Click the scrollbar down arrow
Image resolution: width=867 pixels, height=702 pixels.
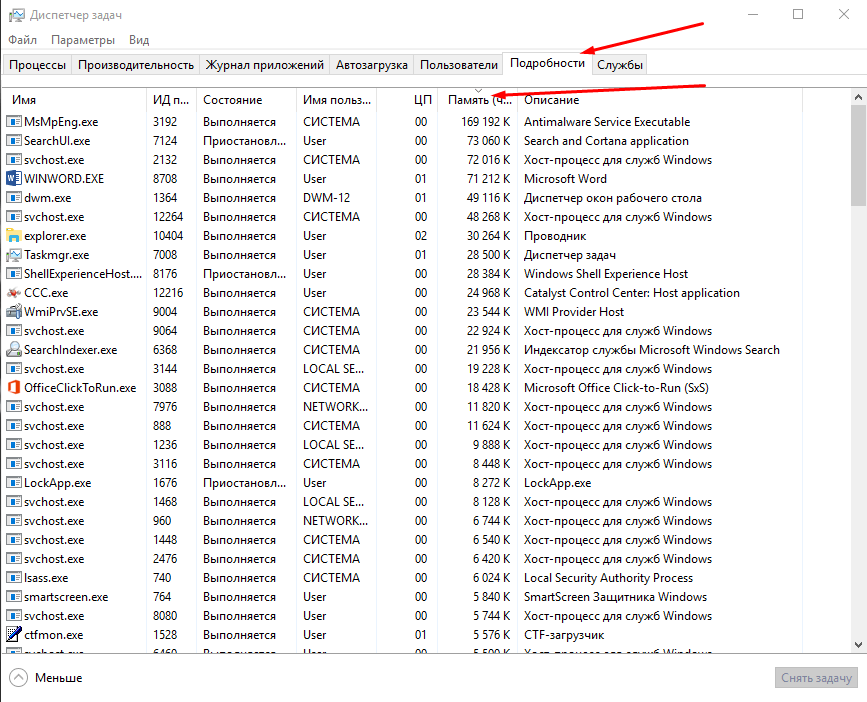pos(858,645)
